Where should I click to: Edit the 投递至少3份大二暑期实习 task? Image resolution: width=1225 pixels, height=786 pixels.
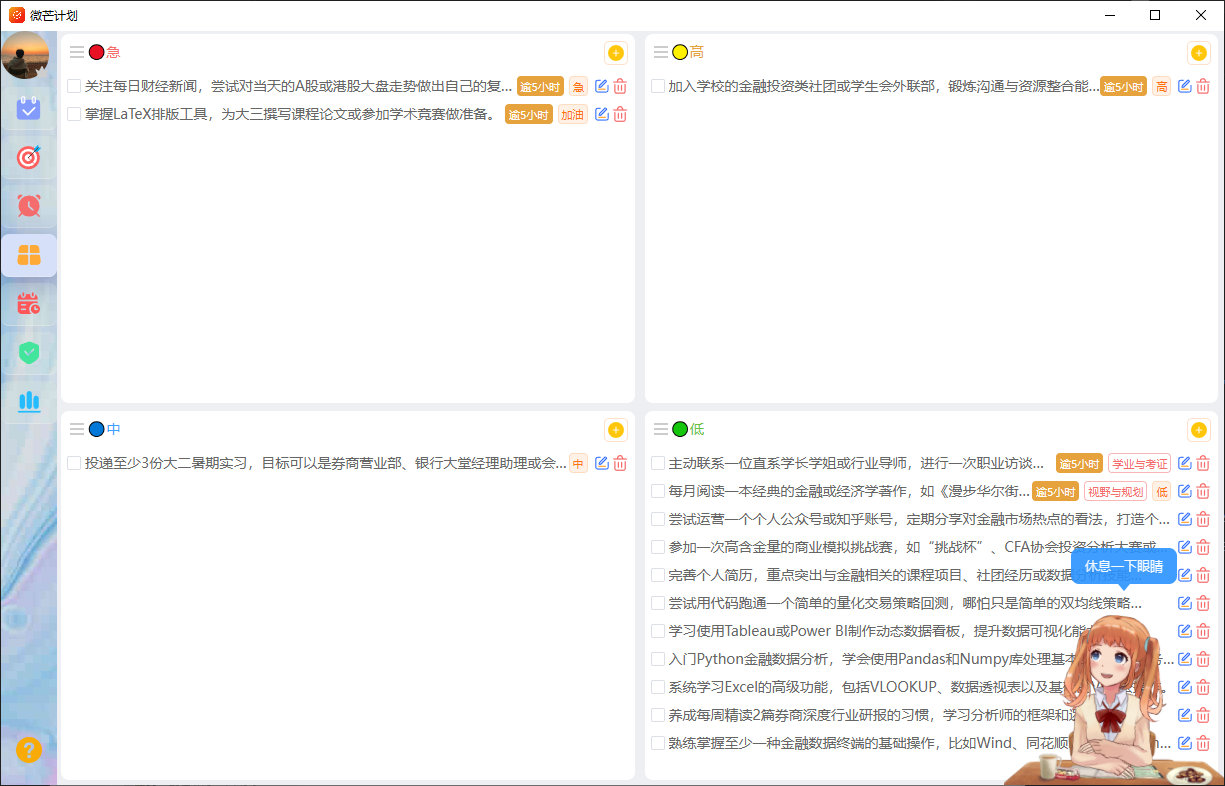point(602,463)
